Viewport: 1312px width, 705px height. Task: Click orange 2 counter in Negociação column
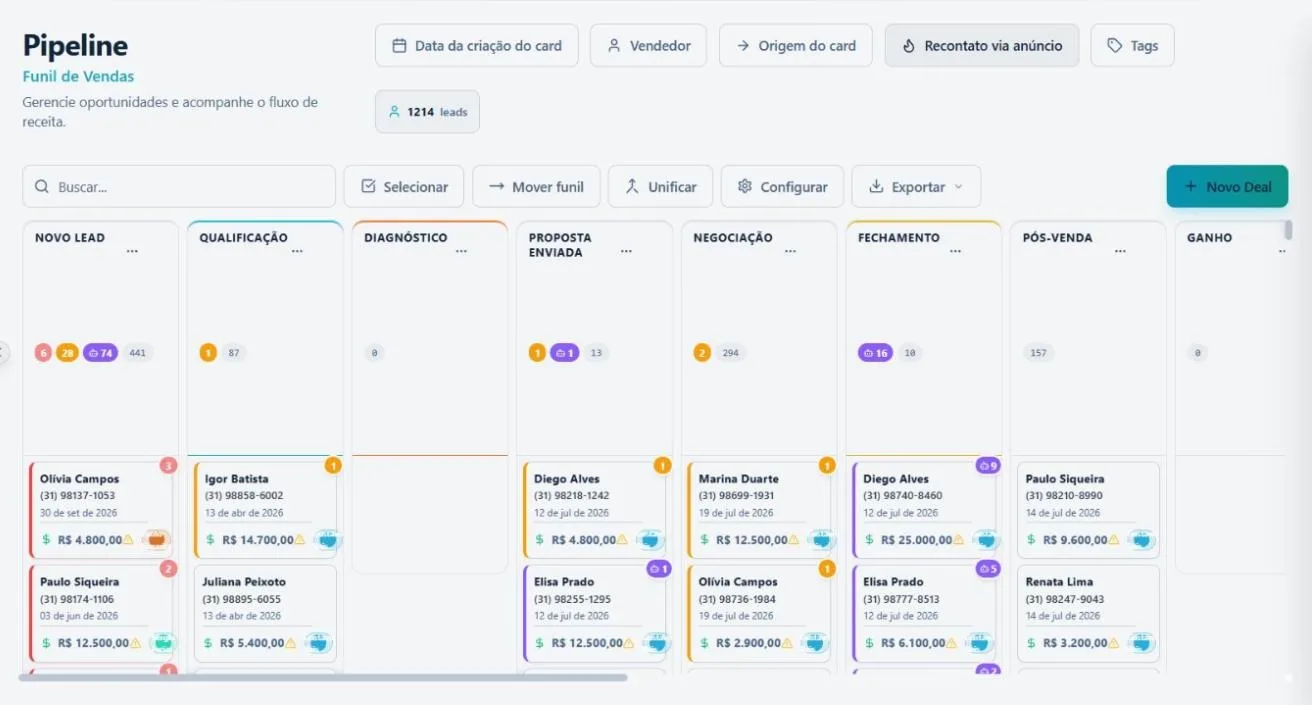click(x=702, y=353)
